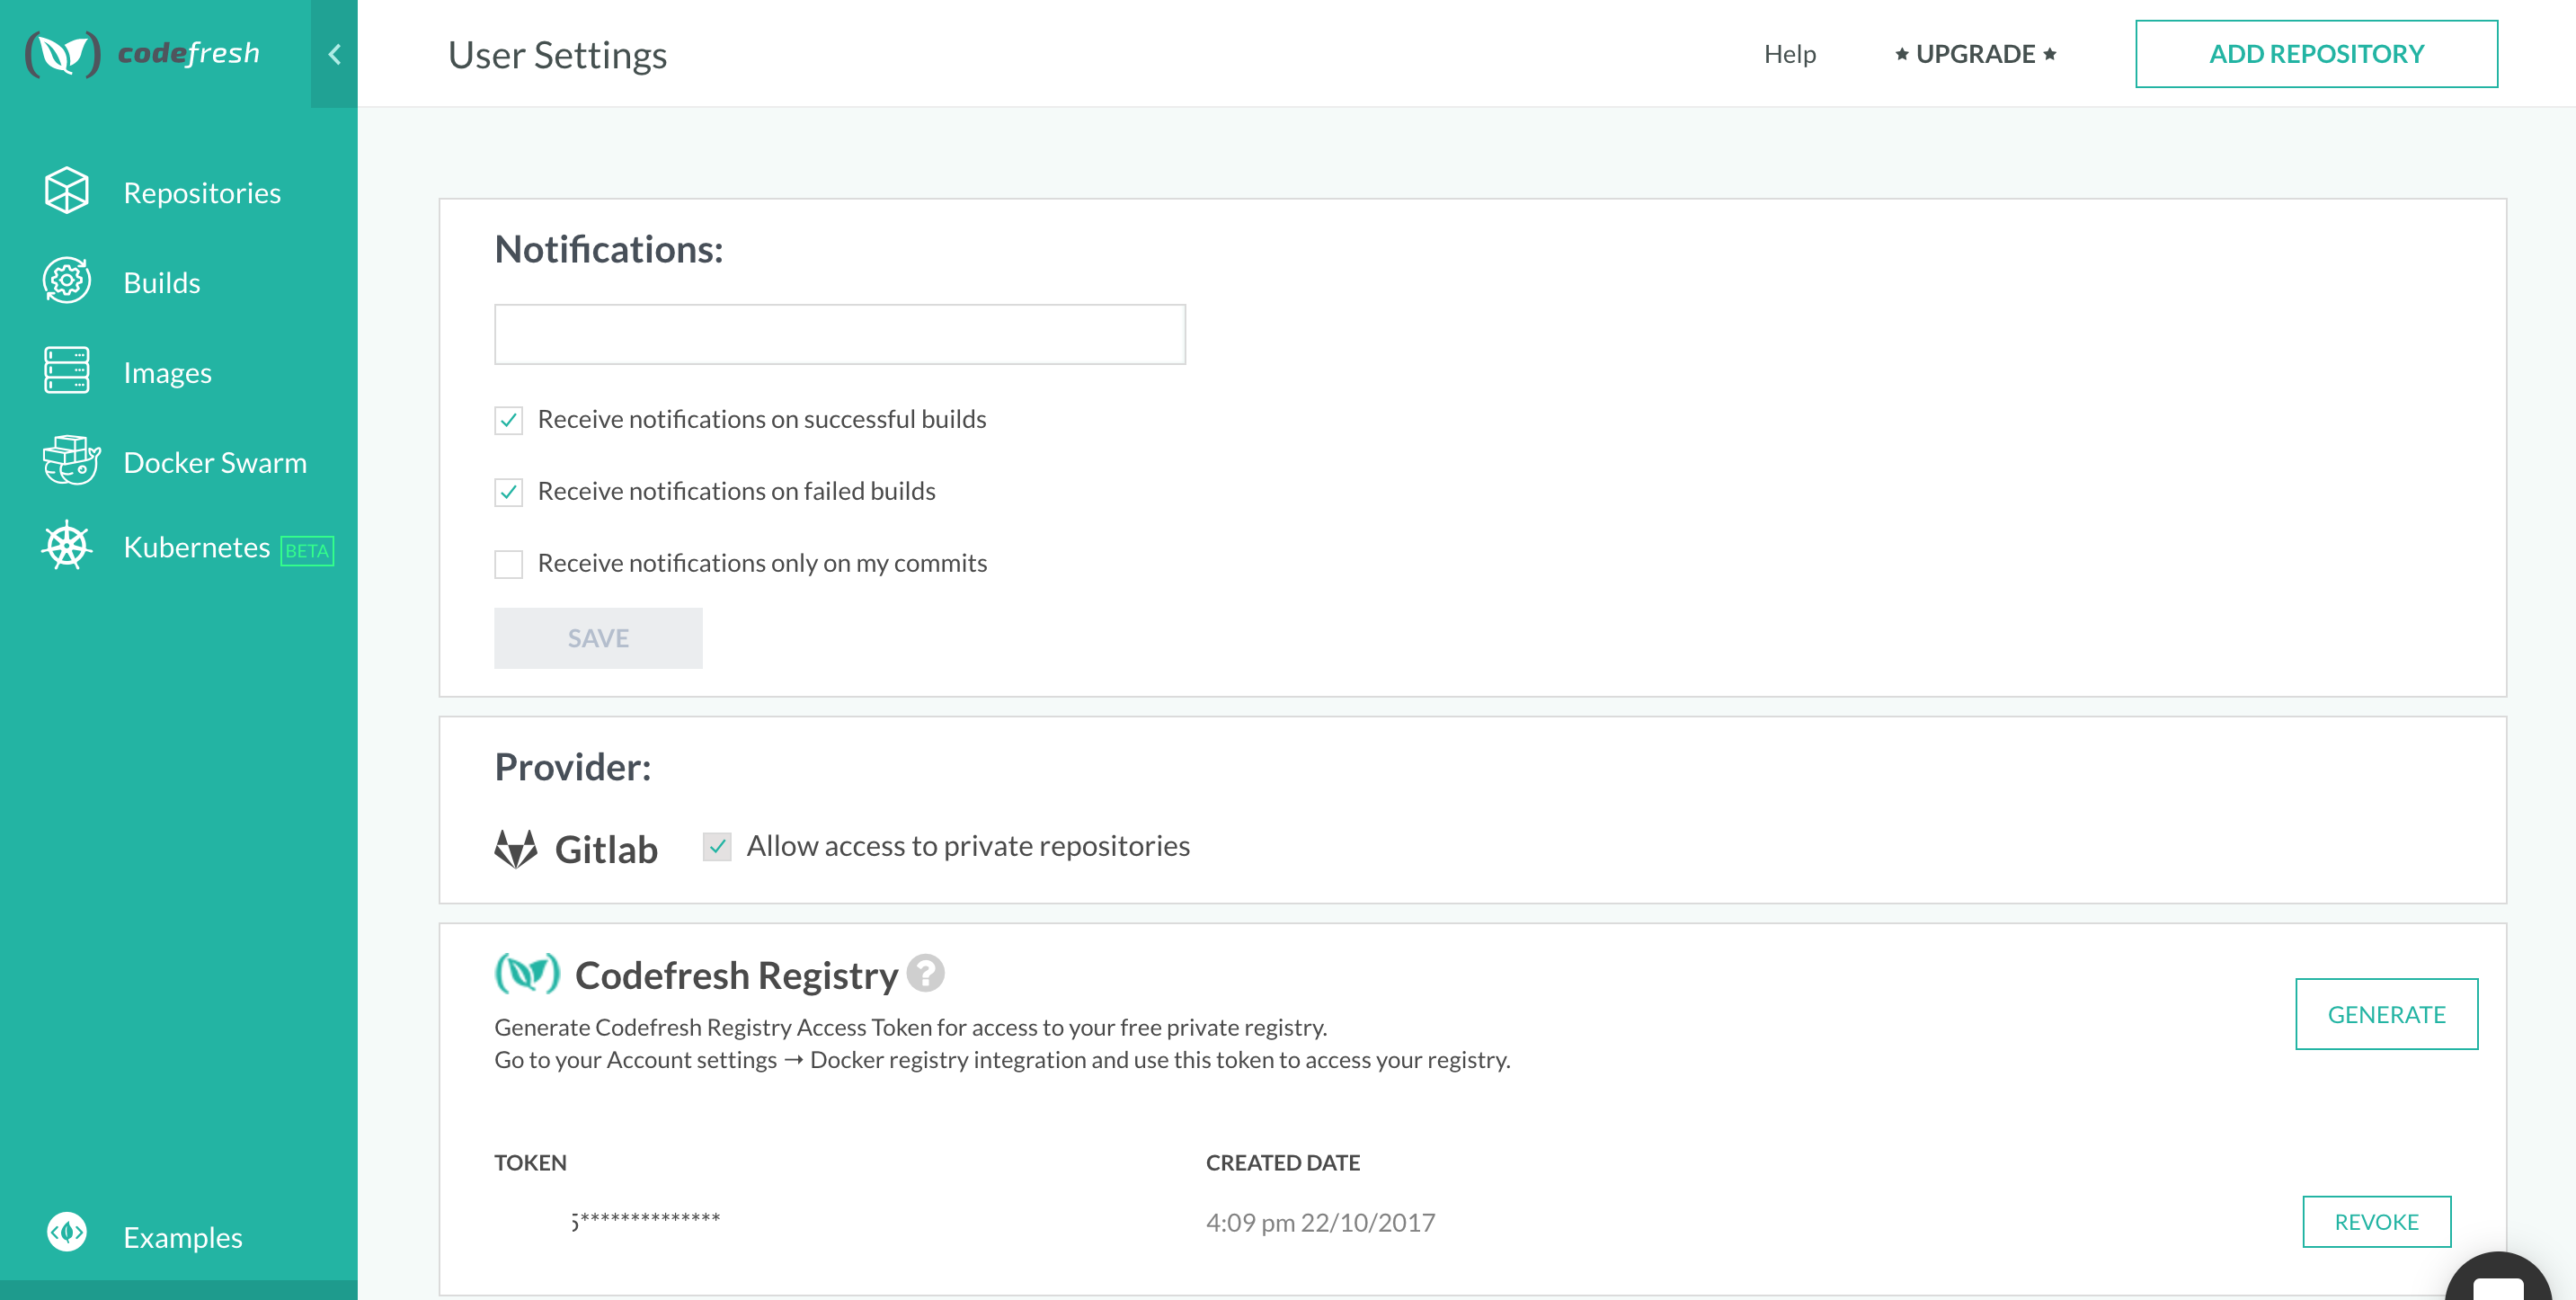The height and width of the screenshot is (1300, 2576).
Task: Disable notifications on failed builds
Action: coord(508,492)
